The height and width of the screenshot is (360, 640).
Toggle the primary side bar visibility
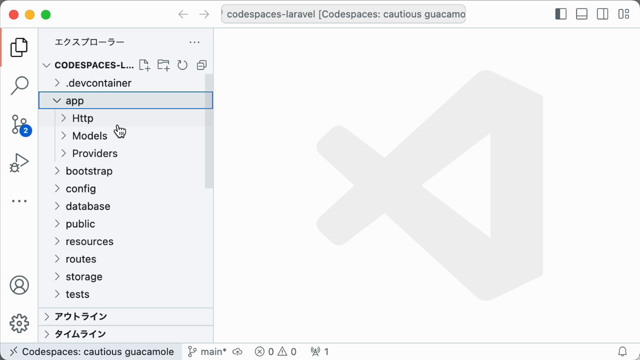[x=561, y=14]
